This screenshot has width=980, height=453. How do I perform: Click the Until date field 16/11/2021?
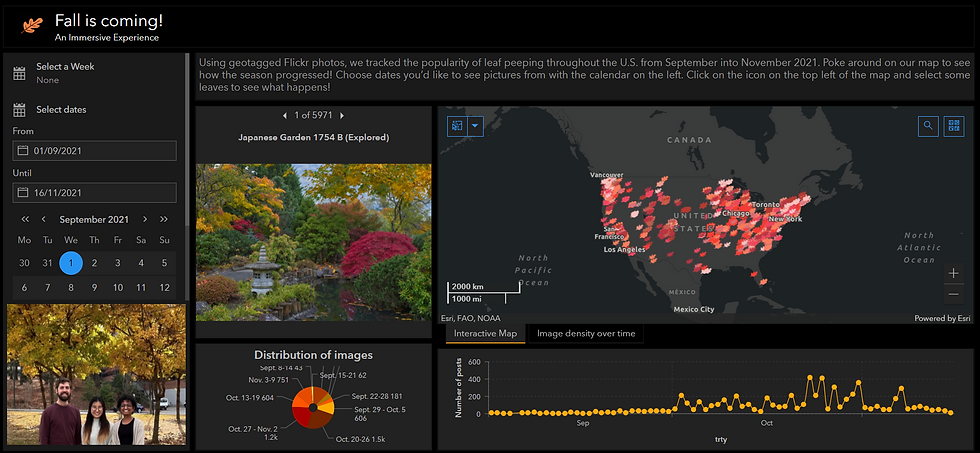[94, 192]
